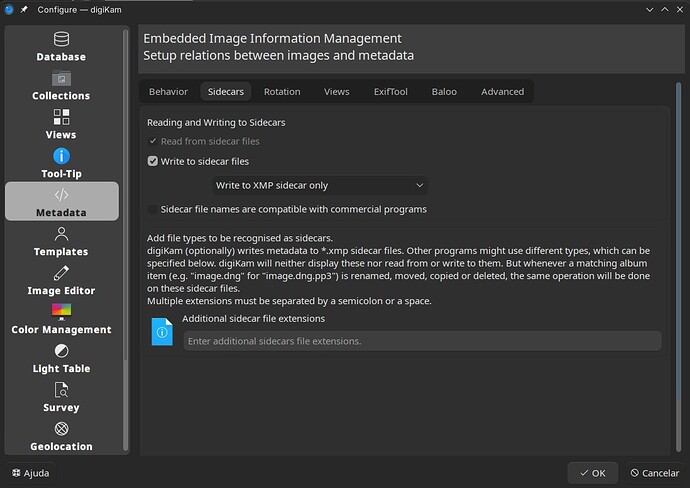Switch to the ExifTool tab

click(x=391, y=92)
